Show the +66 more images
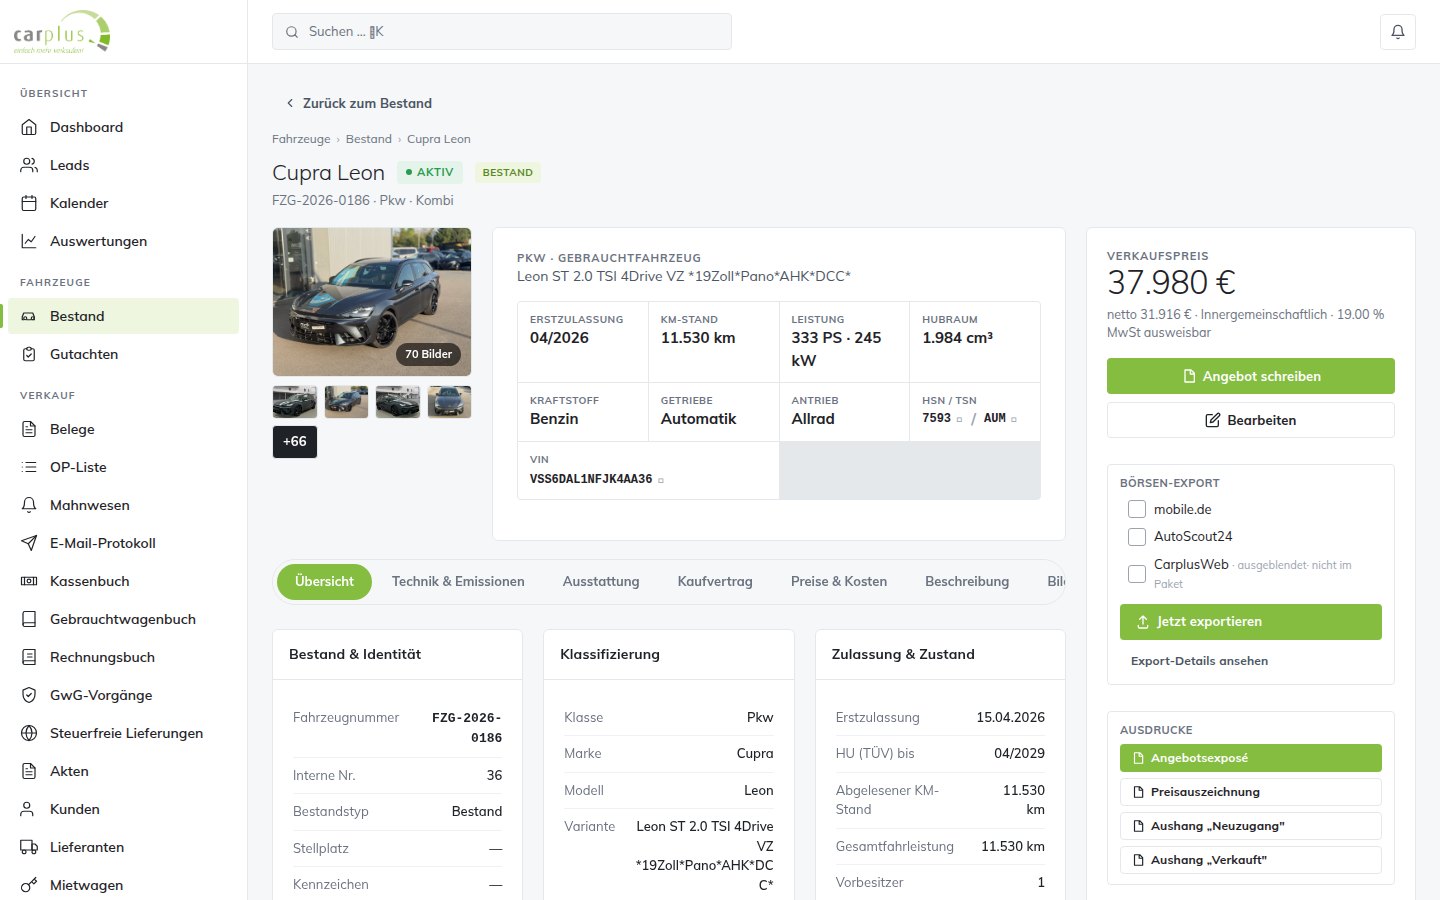 pyautogui.click(x=295, y=442)
